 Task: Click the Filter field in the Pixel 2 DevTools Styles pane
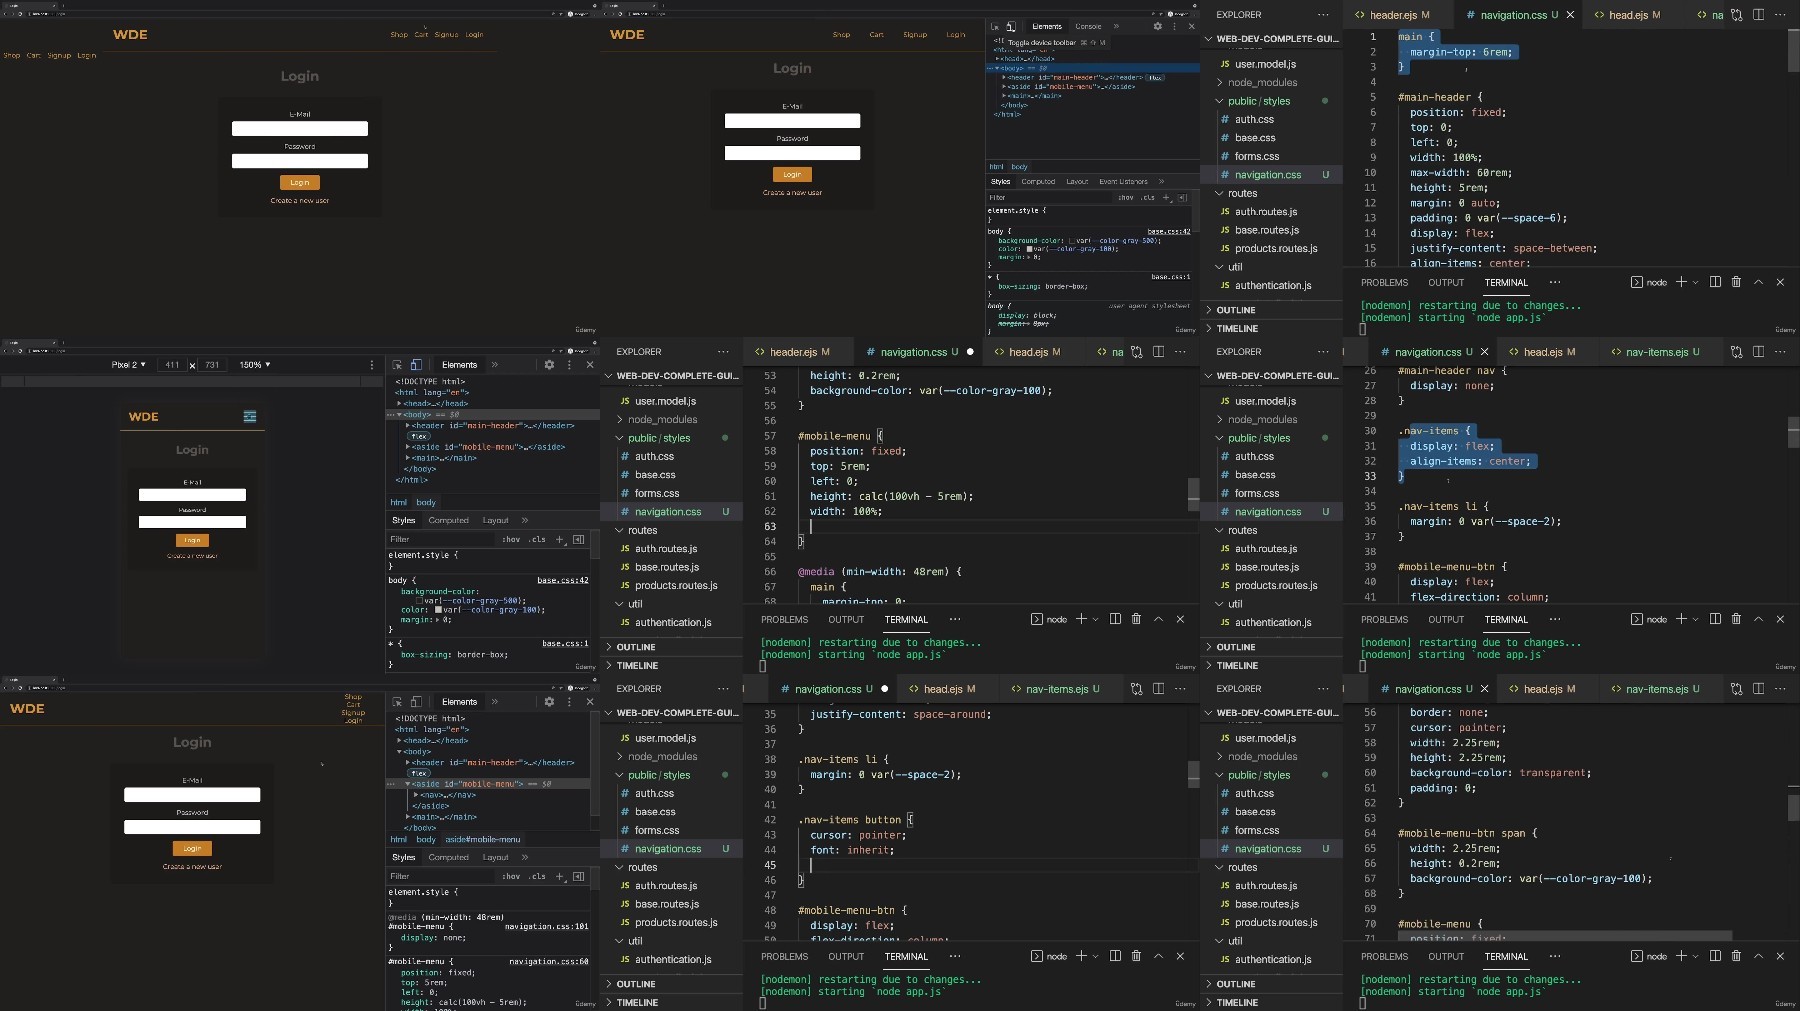(442, 539)
